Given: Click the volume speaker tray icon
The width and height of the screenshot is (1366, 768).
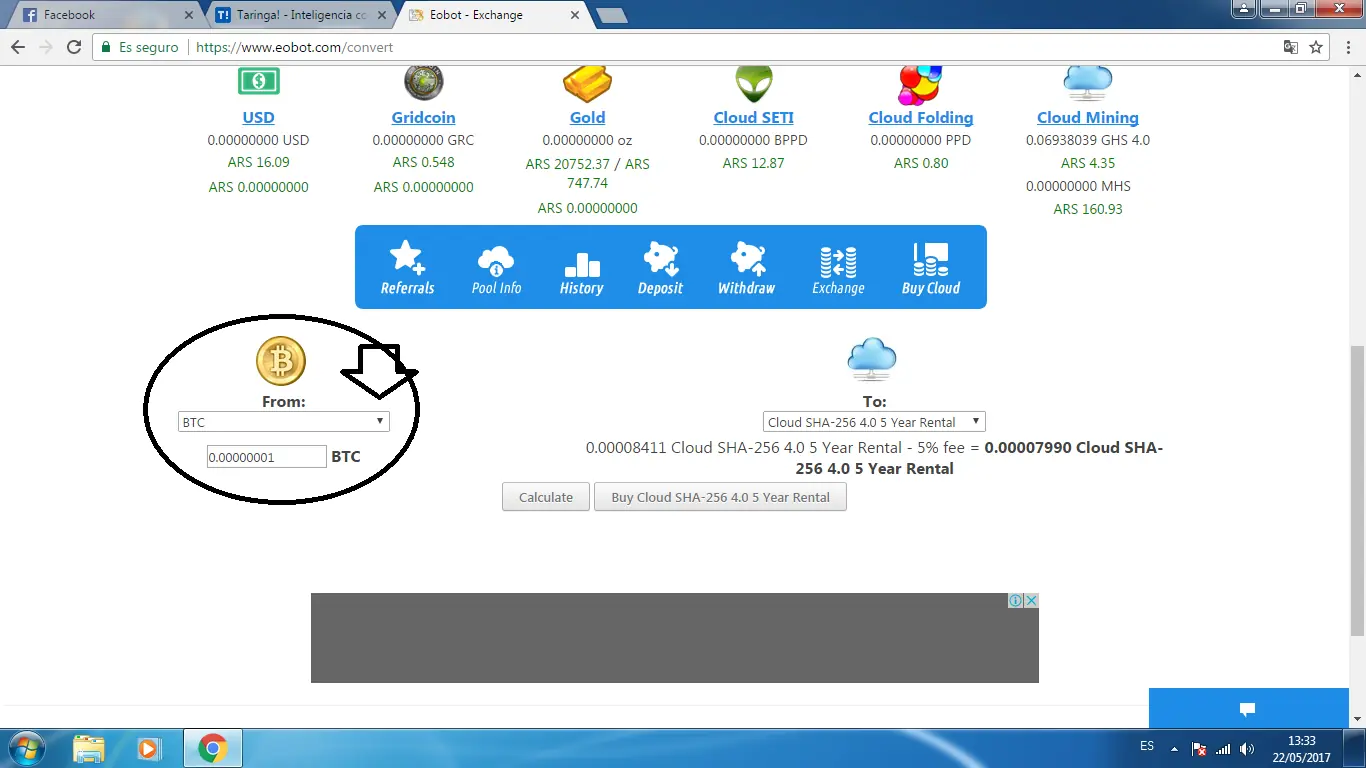Looking at the screenshot, I should pyautogui.click(x=1247, y=748).
